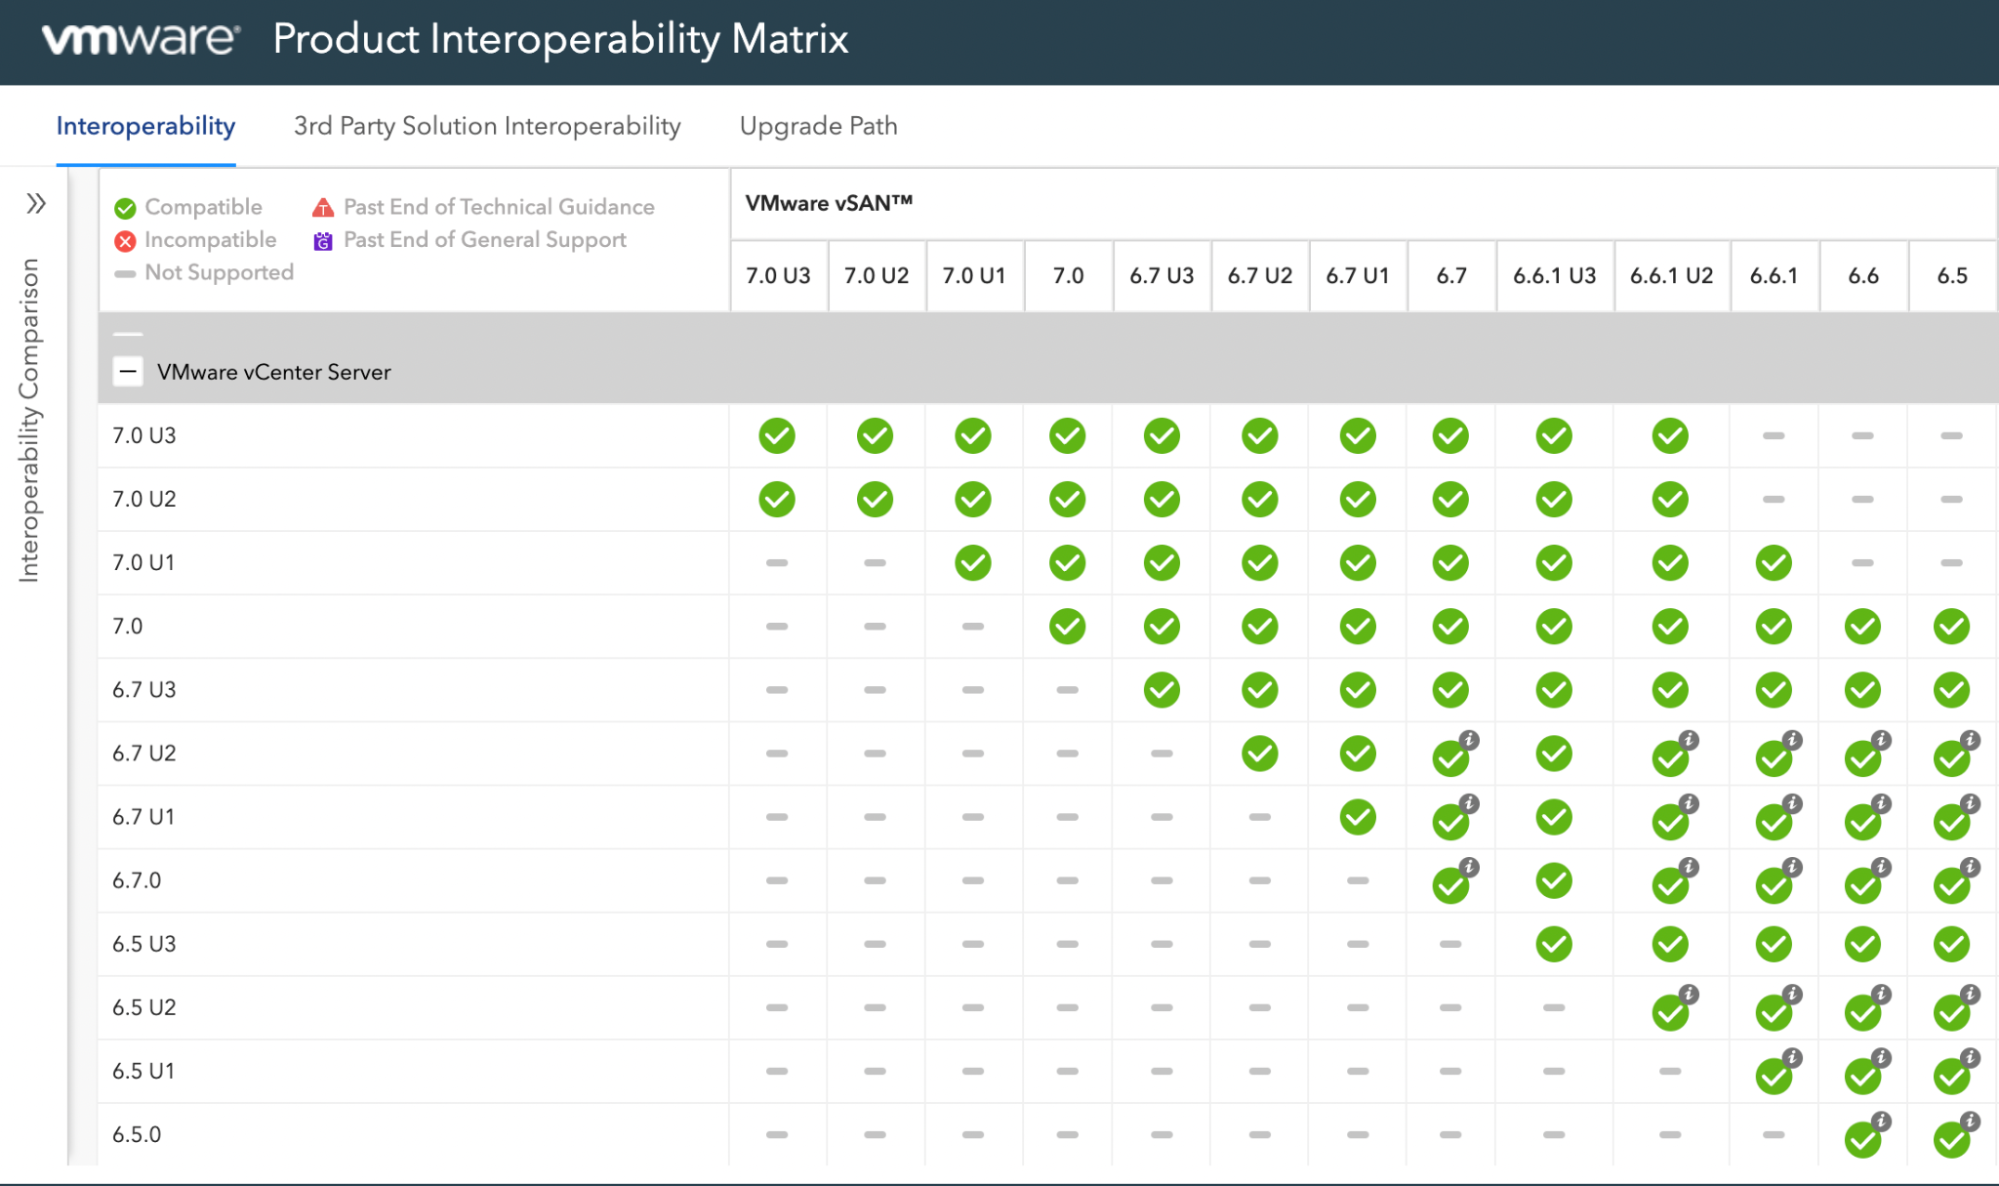Screen dimensions: 1999x1186
Task: Open the Upgrade Path tab
Action: pyautogui.click(x=818, y=126)
